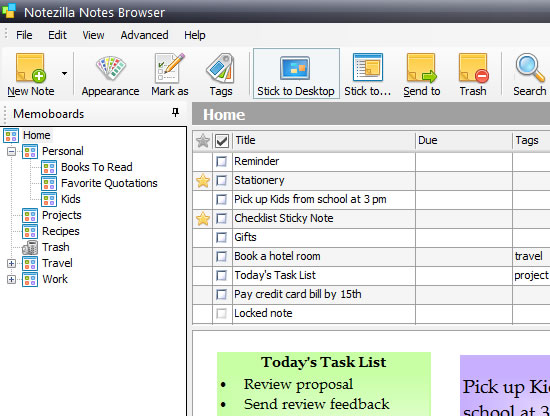Pin the Memoboards panel
Viewport: 550px width, 416px height.
click(x=175, y=113)
